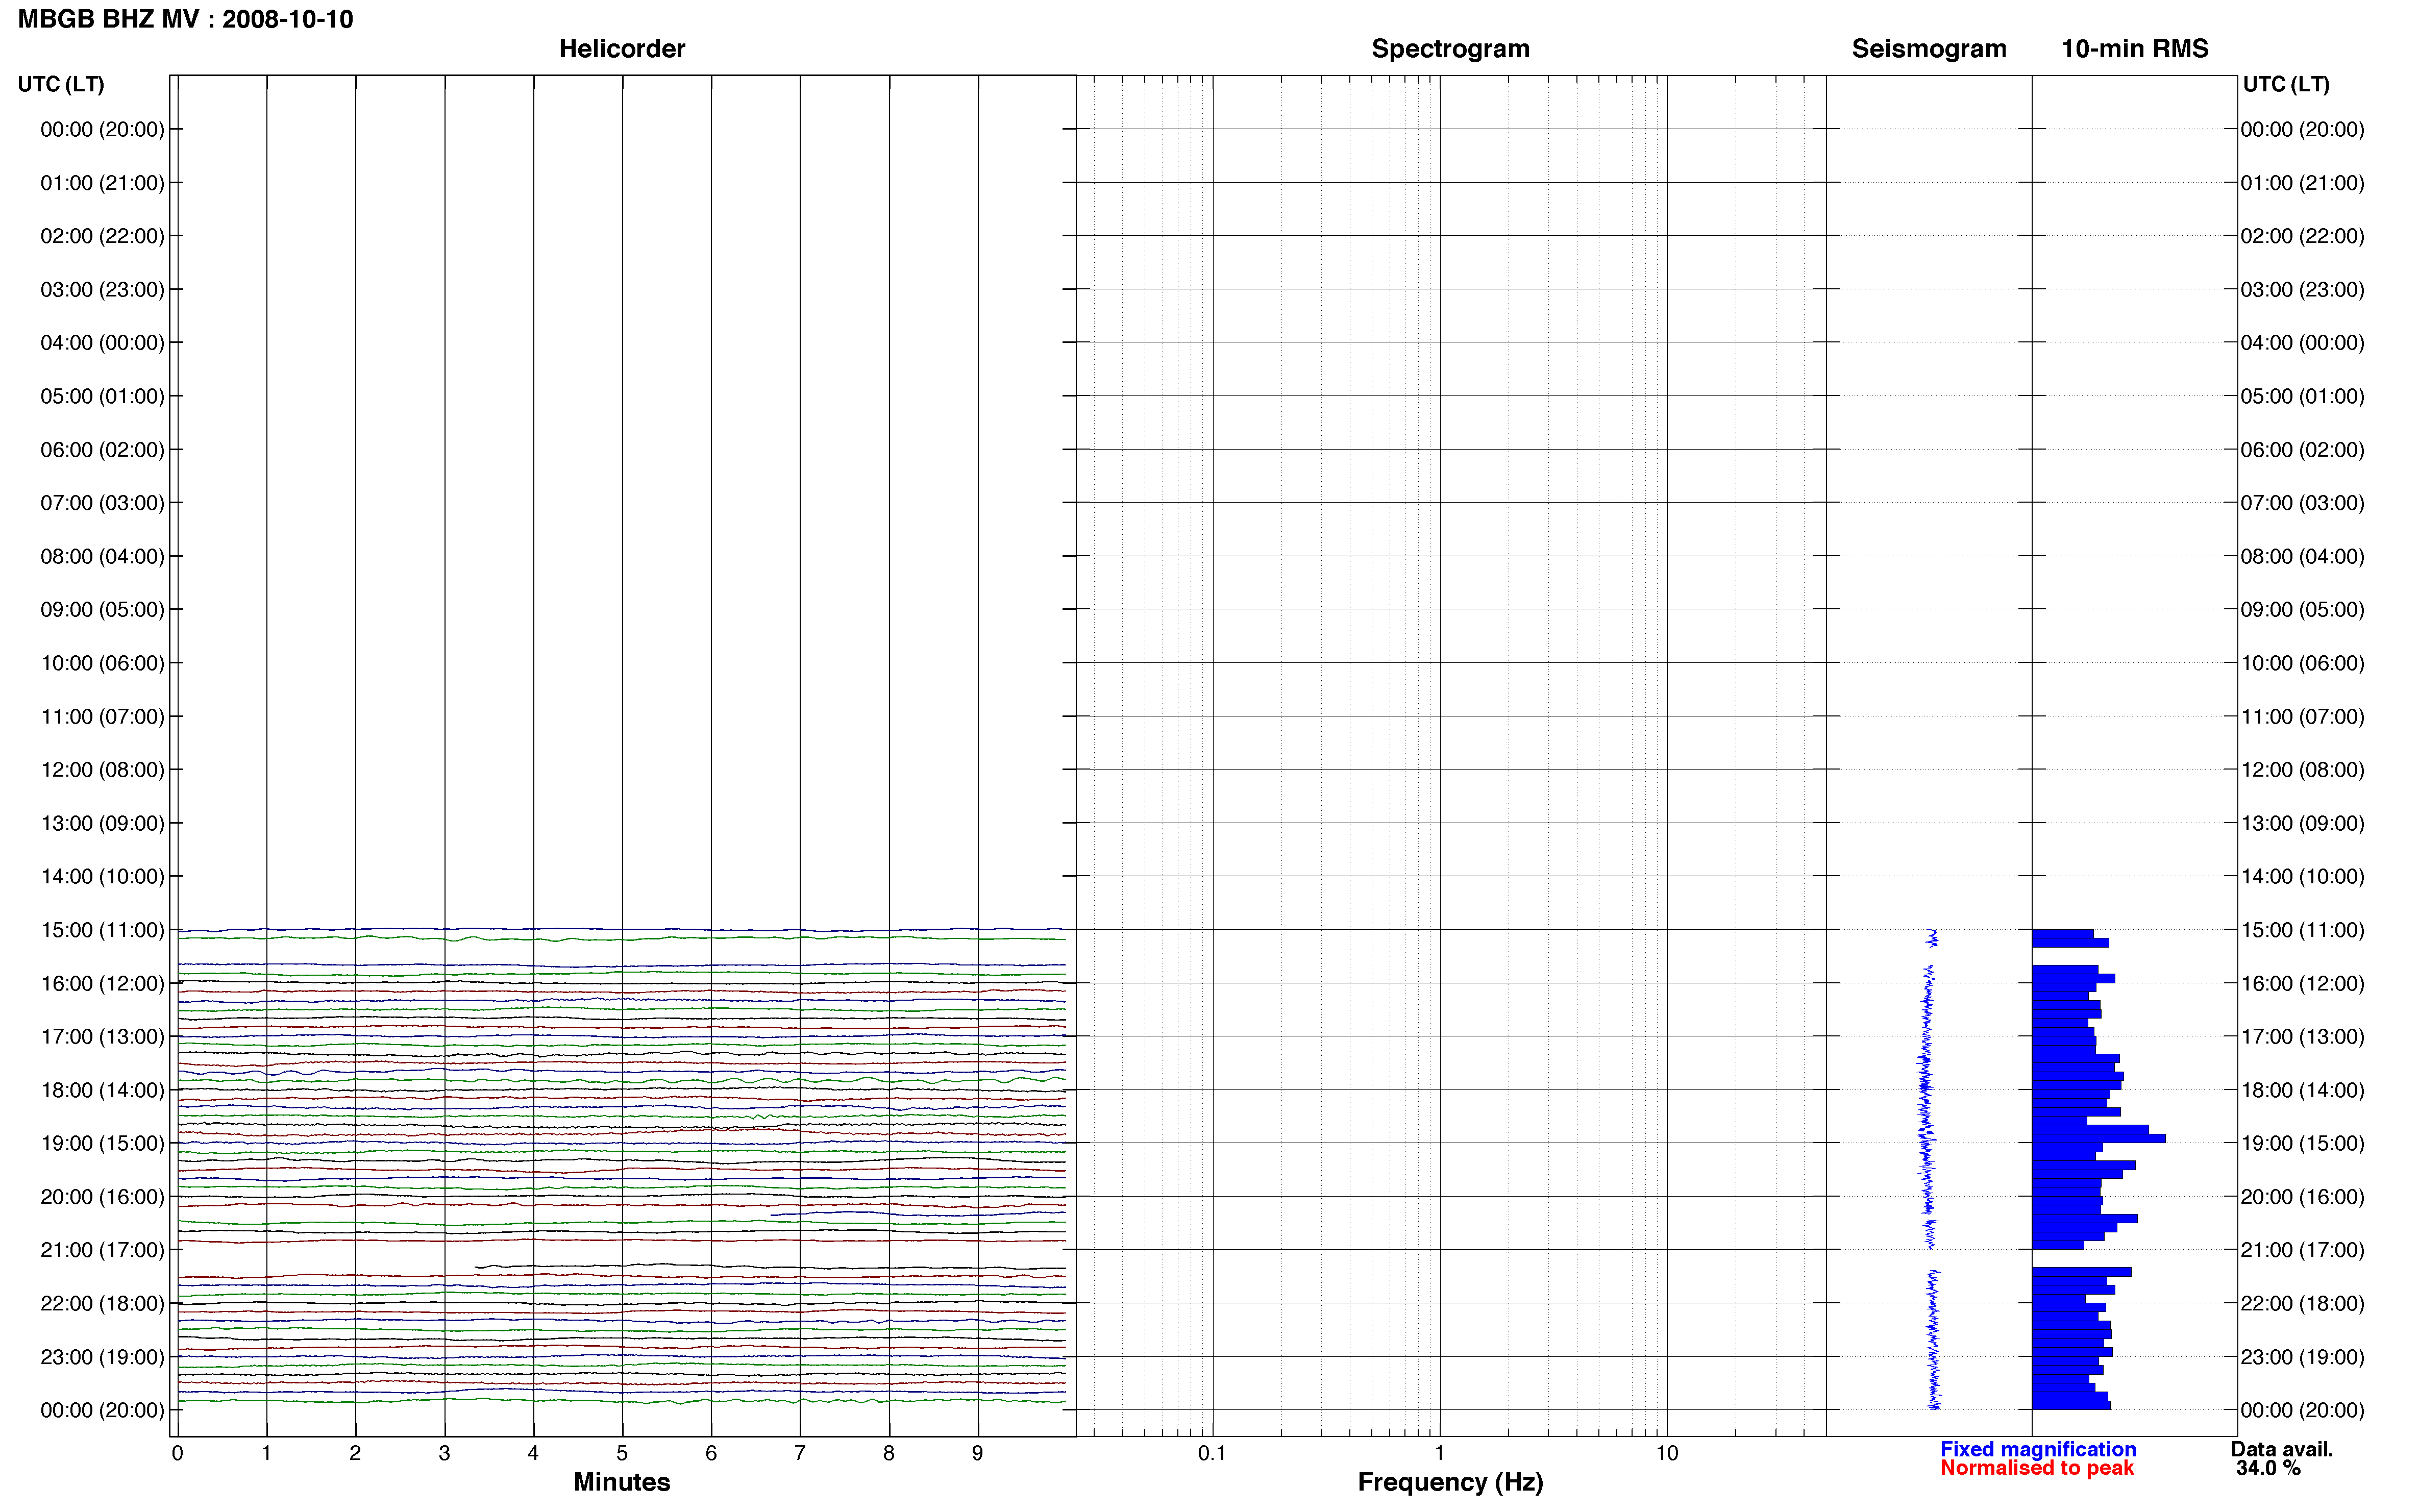Click 22:00 (18:00) on the right axis
Image resolution: width=2419 pixels, height=1512 pixels.
[2302, 1304]
